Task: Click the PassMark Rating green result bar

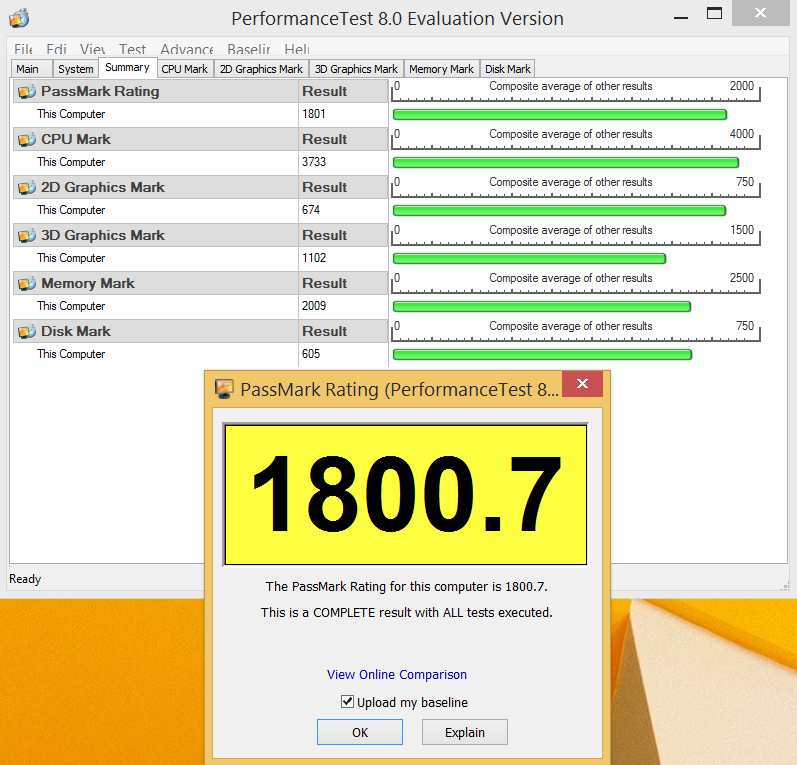Action: click(x=560, y=115)
